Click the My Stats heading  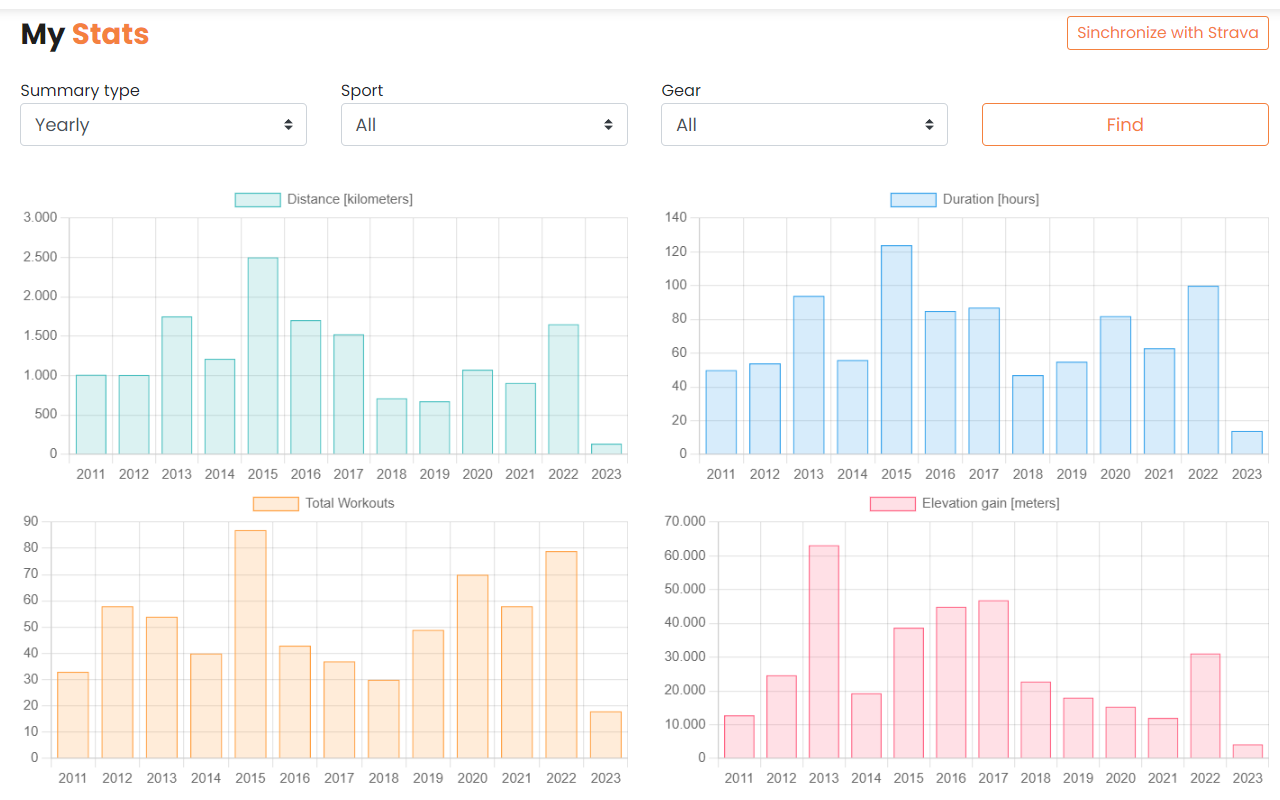click(x=85, y=34)
